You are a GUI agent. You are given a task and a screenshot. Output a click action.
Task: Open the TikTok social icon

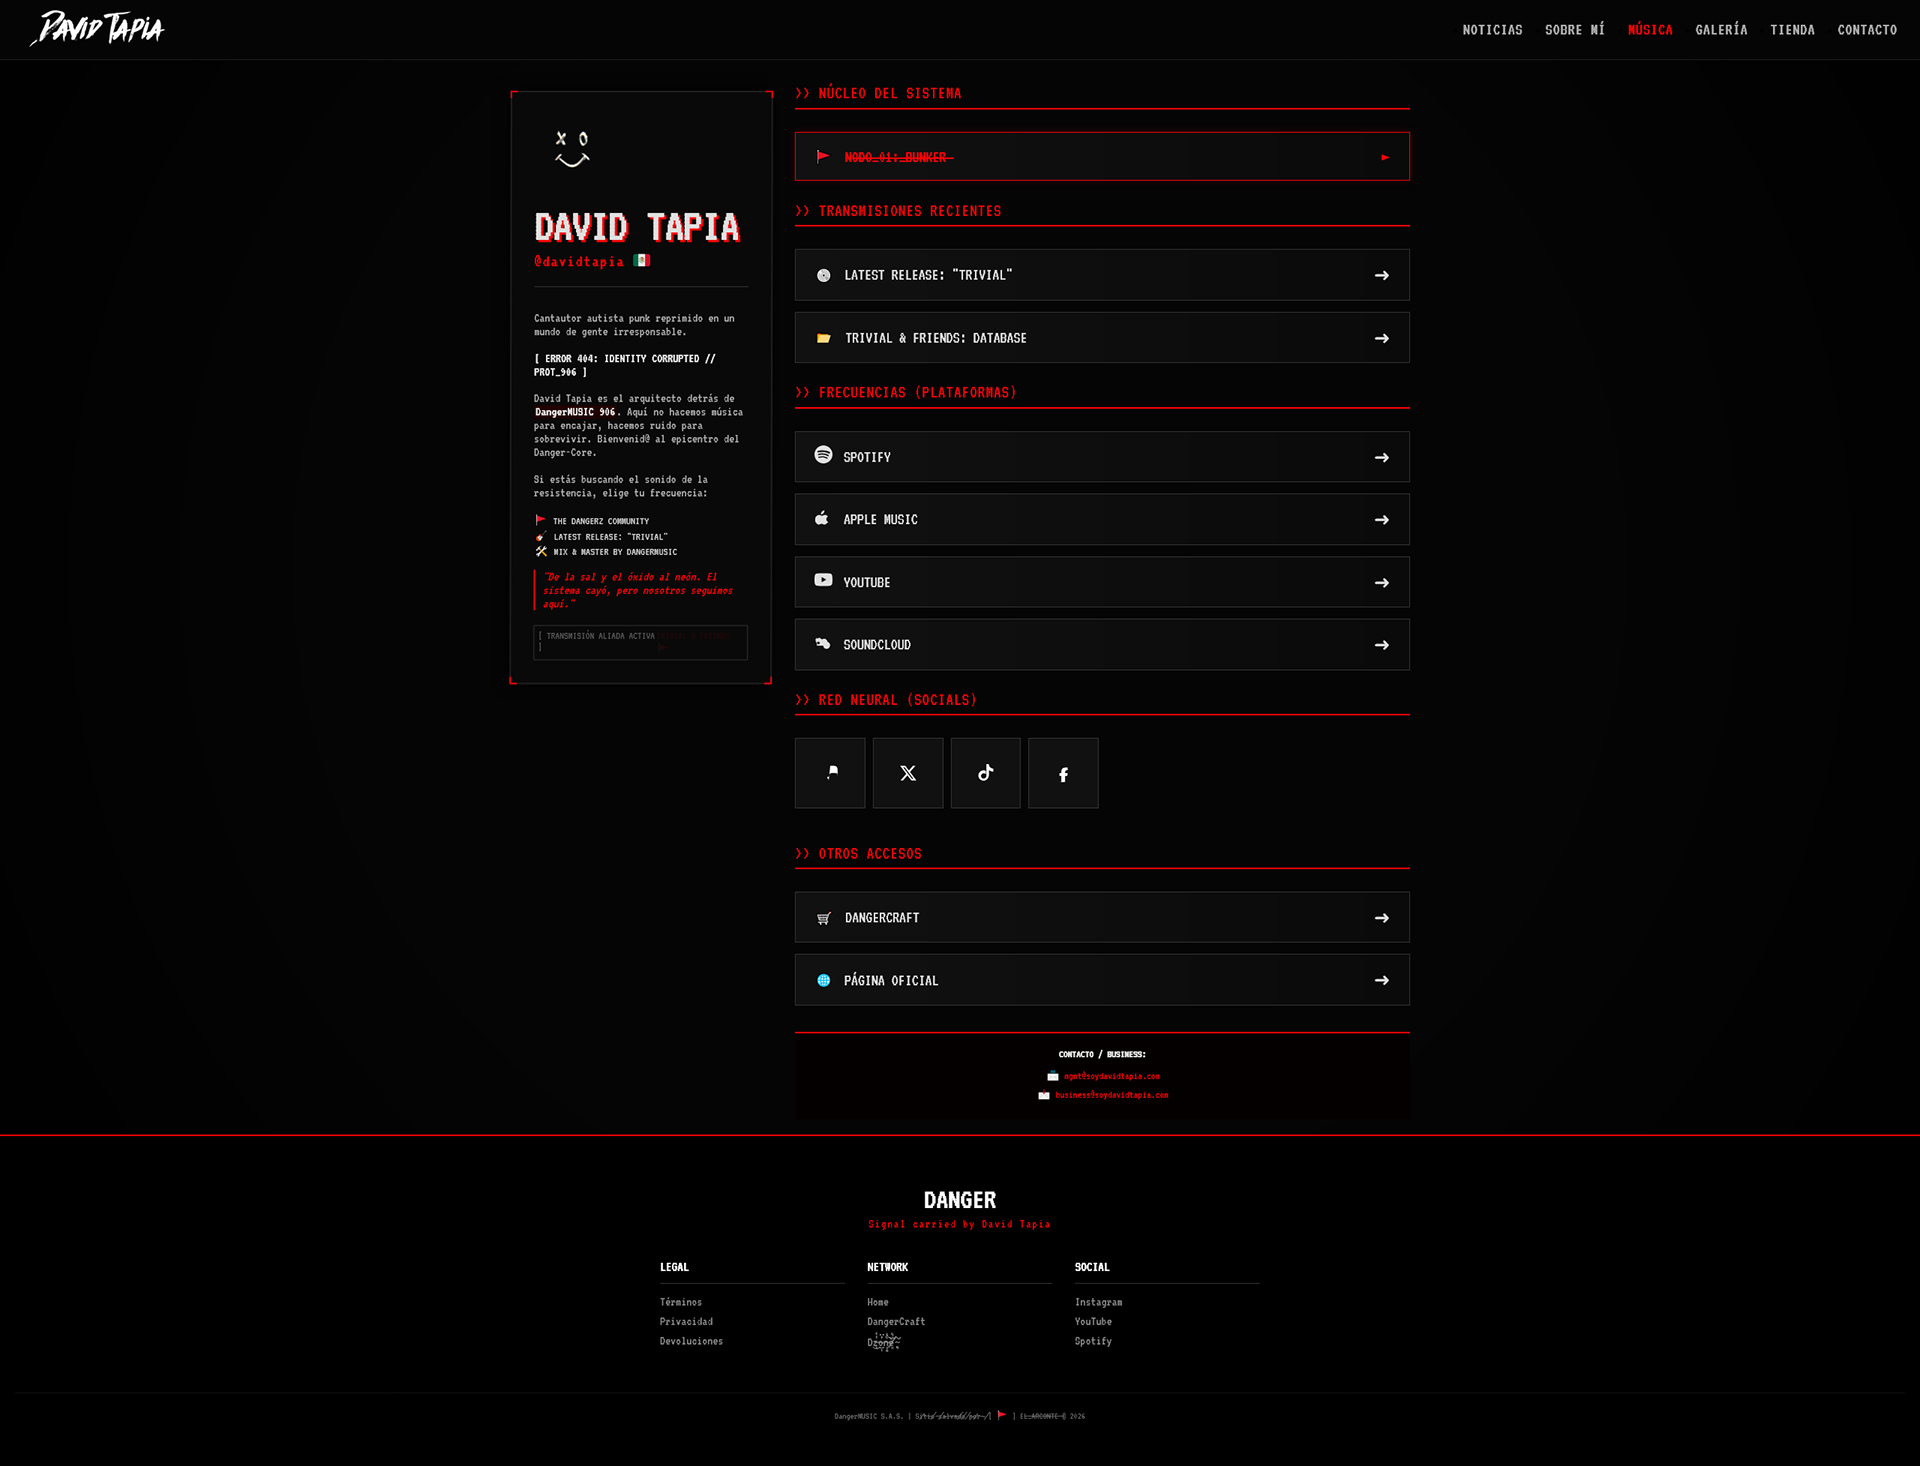tap(985, 773)
